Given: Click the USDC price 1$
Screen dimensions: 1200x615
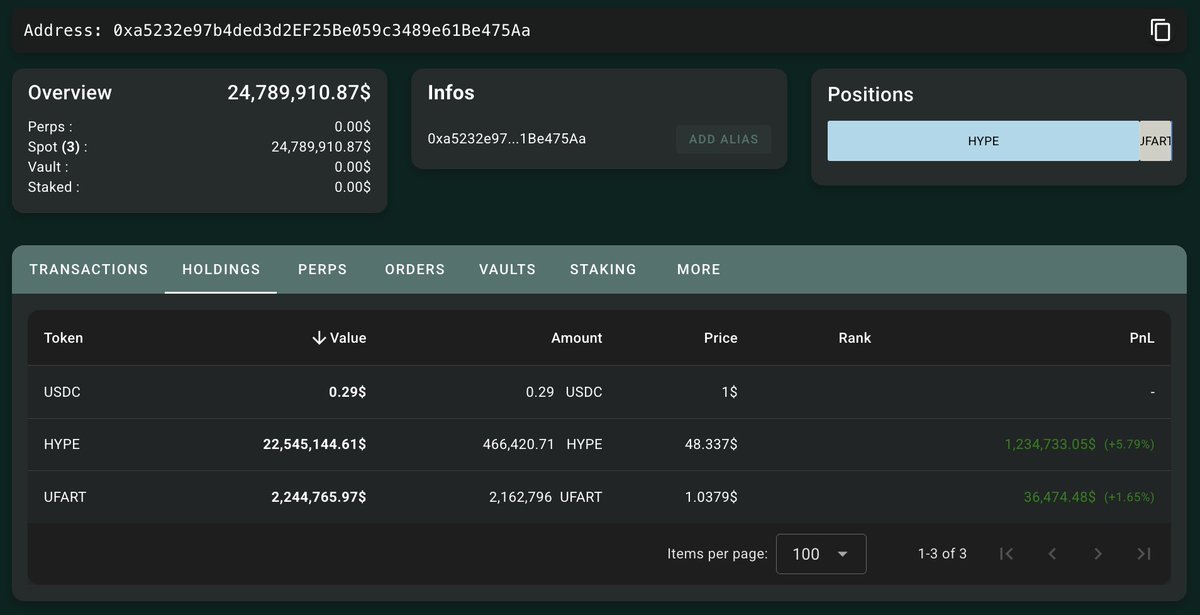Looking at the screenshot, I should (x=729, y=392).
